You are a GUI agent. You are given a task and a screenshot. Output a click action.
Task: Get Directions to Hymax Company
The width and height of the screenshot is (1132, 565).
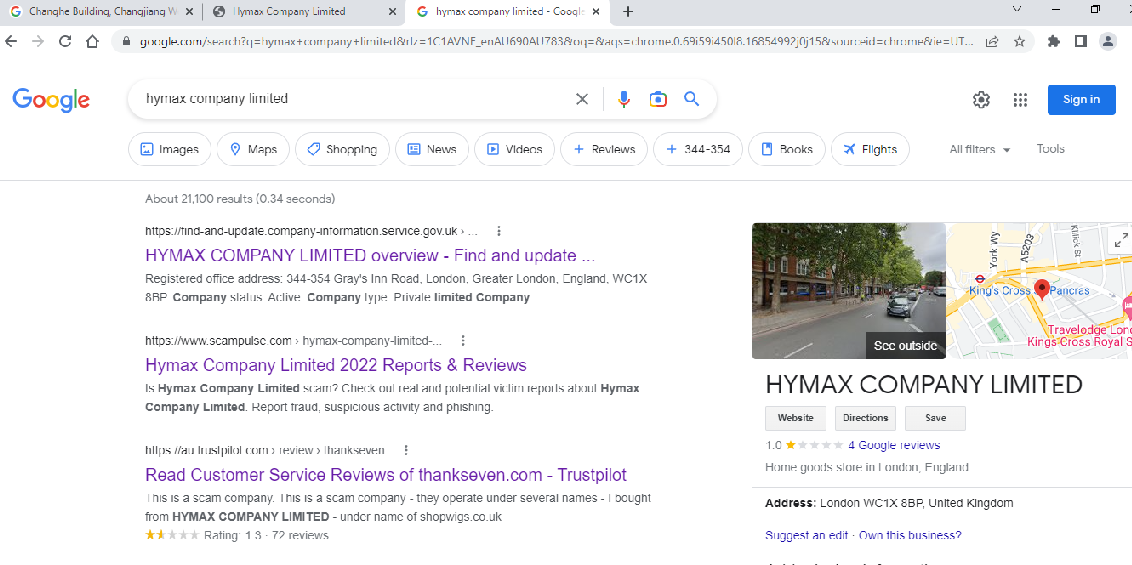pyautogui.click(x=865, y=418)
